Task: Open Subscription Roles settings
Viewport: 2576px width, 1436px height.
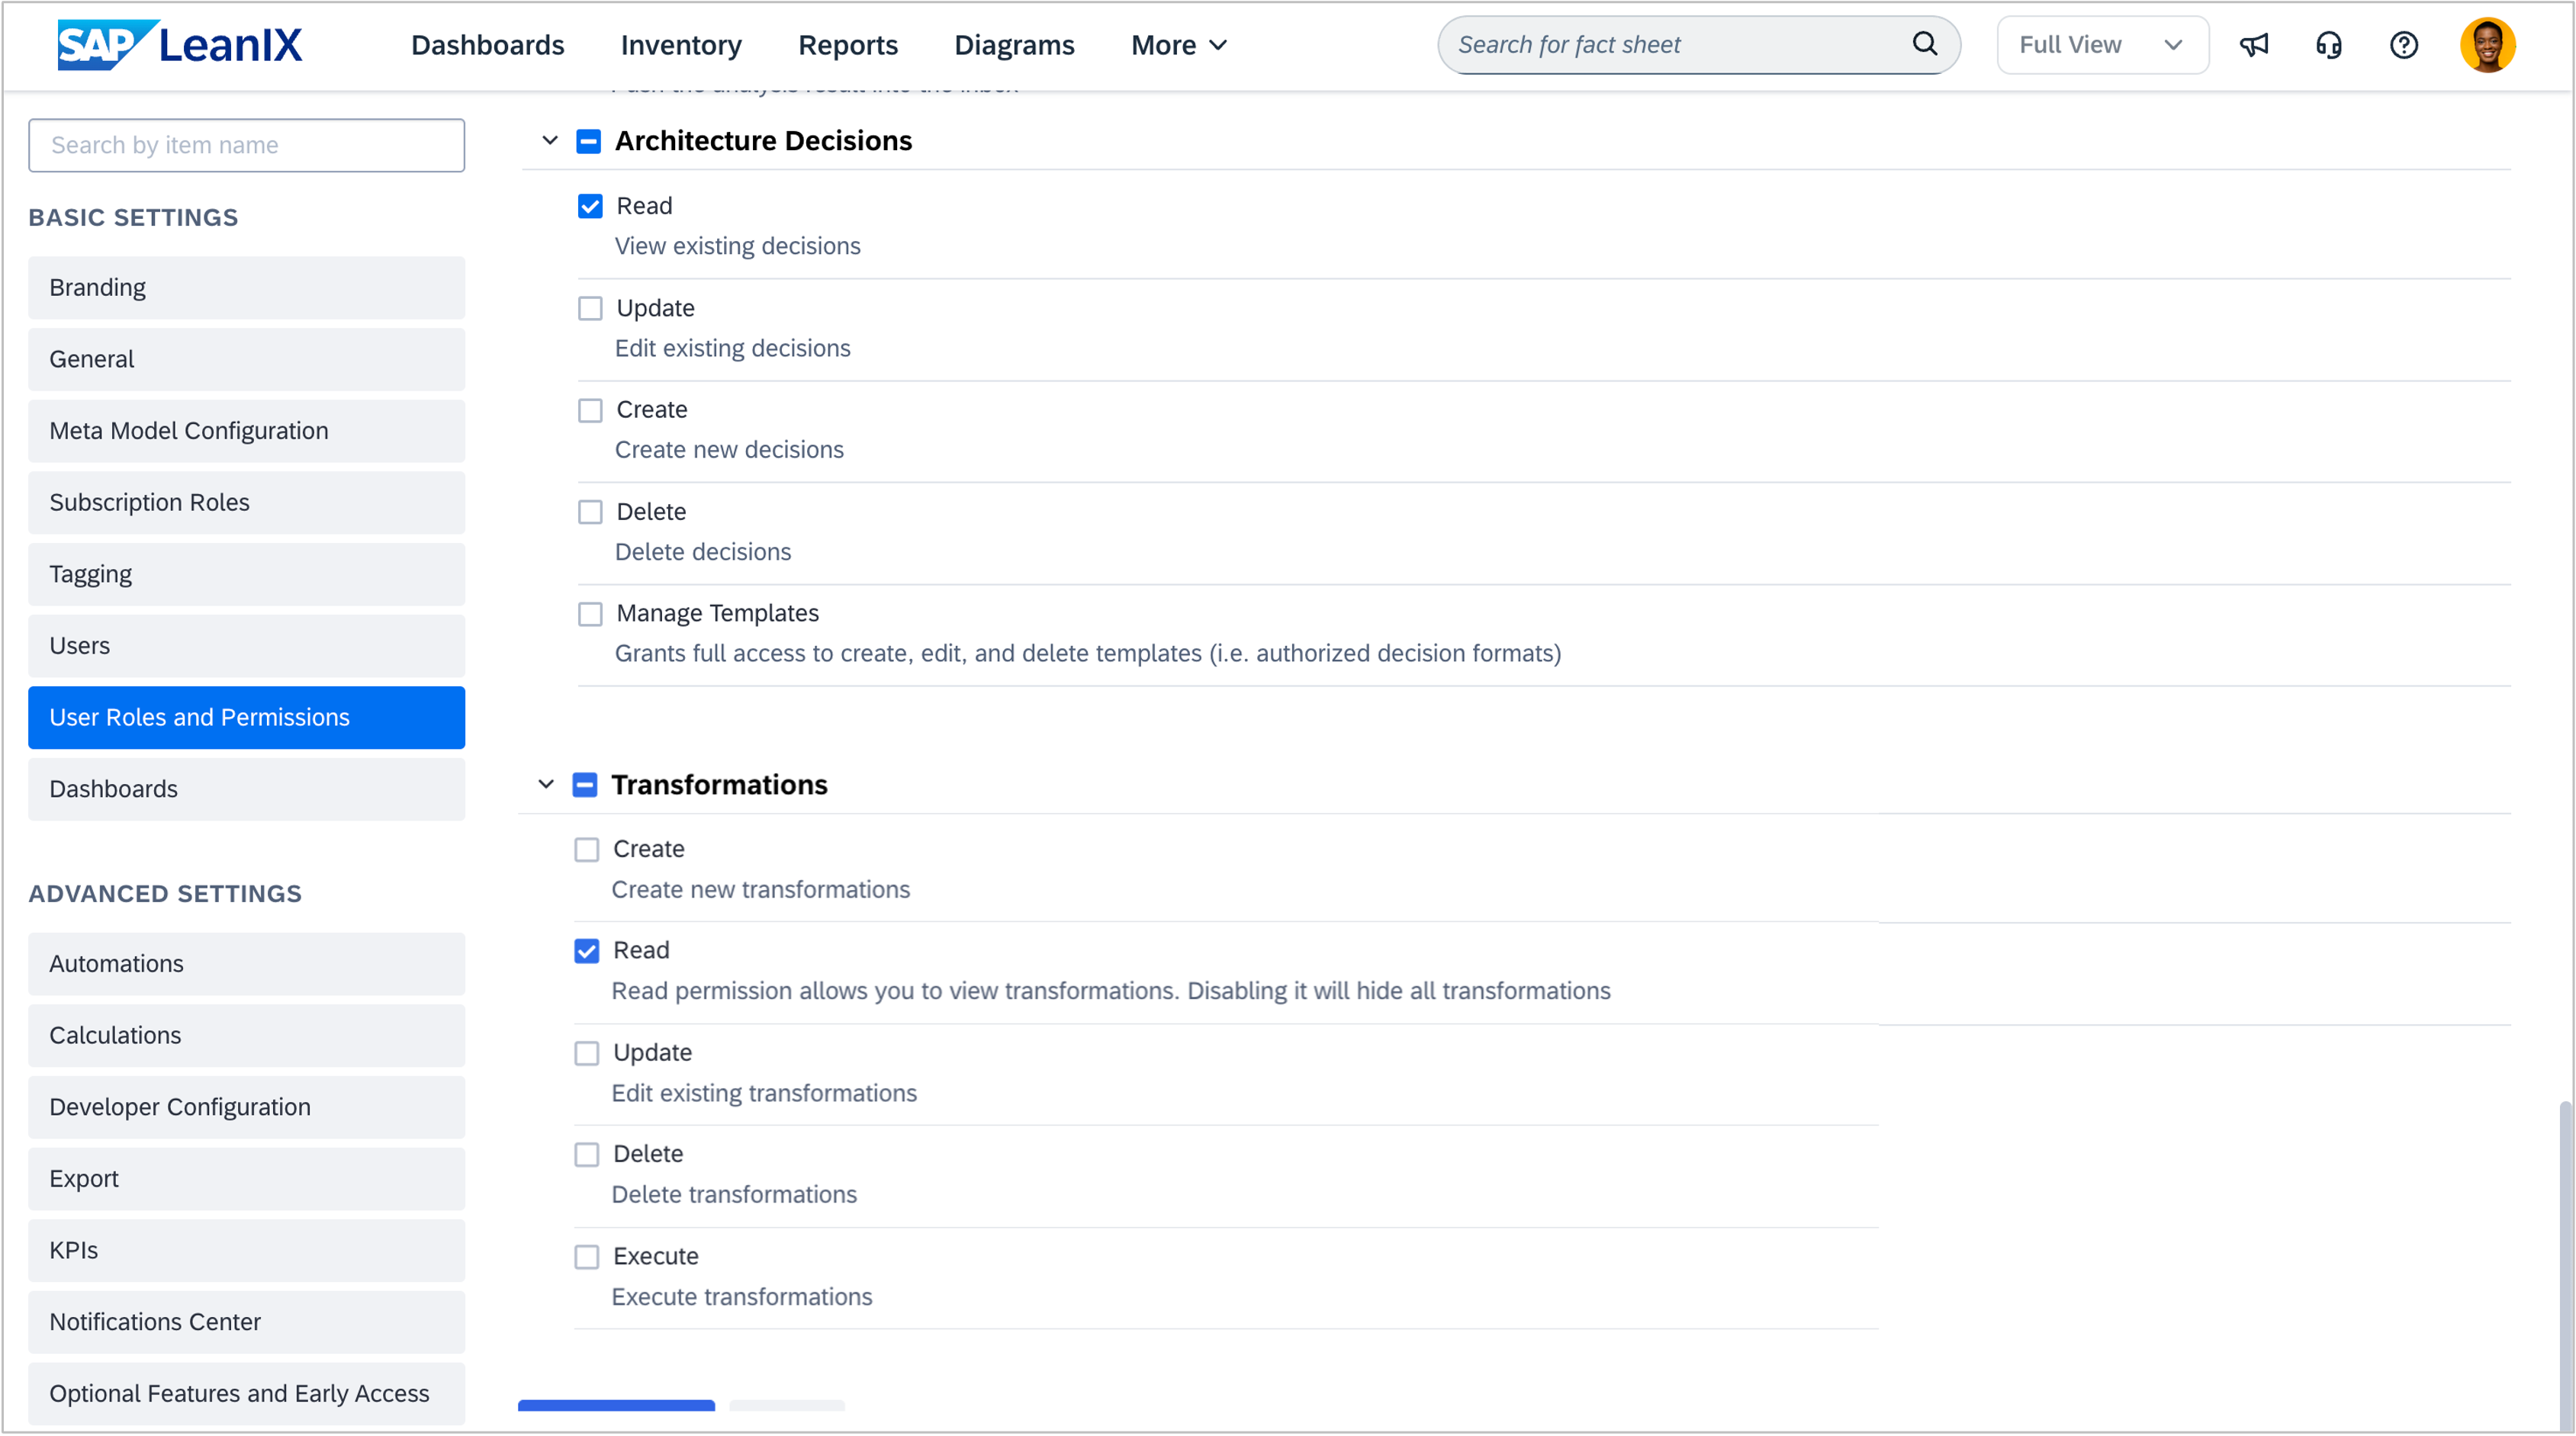Action: (246, 502)
